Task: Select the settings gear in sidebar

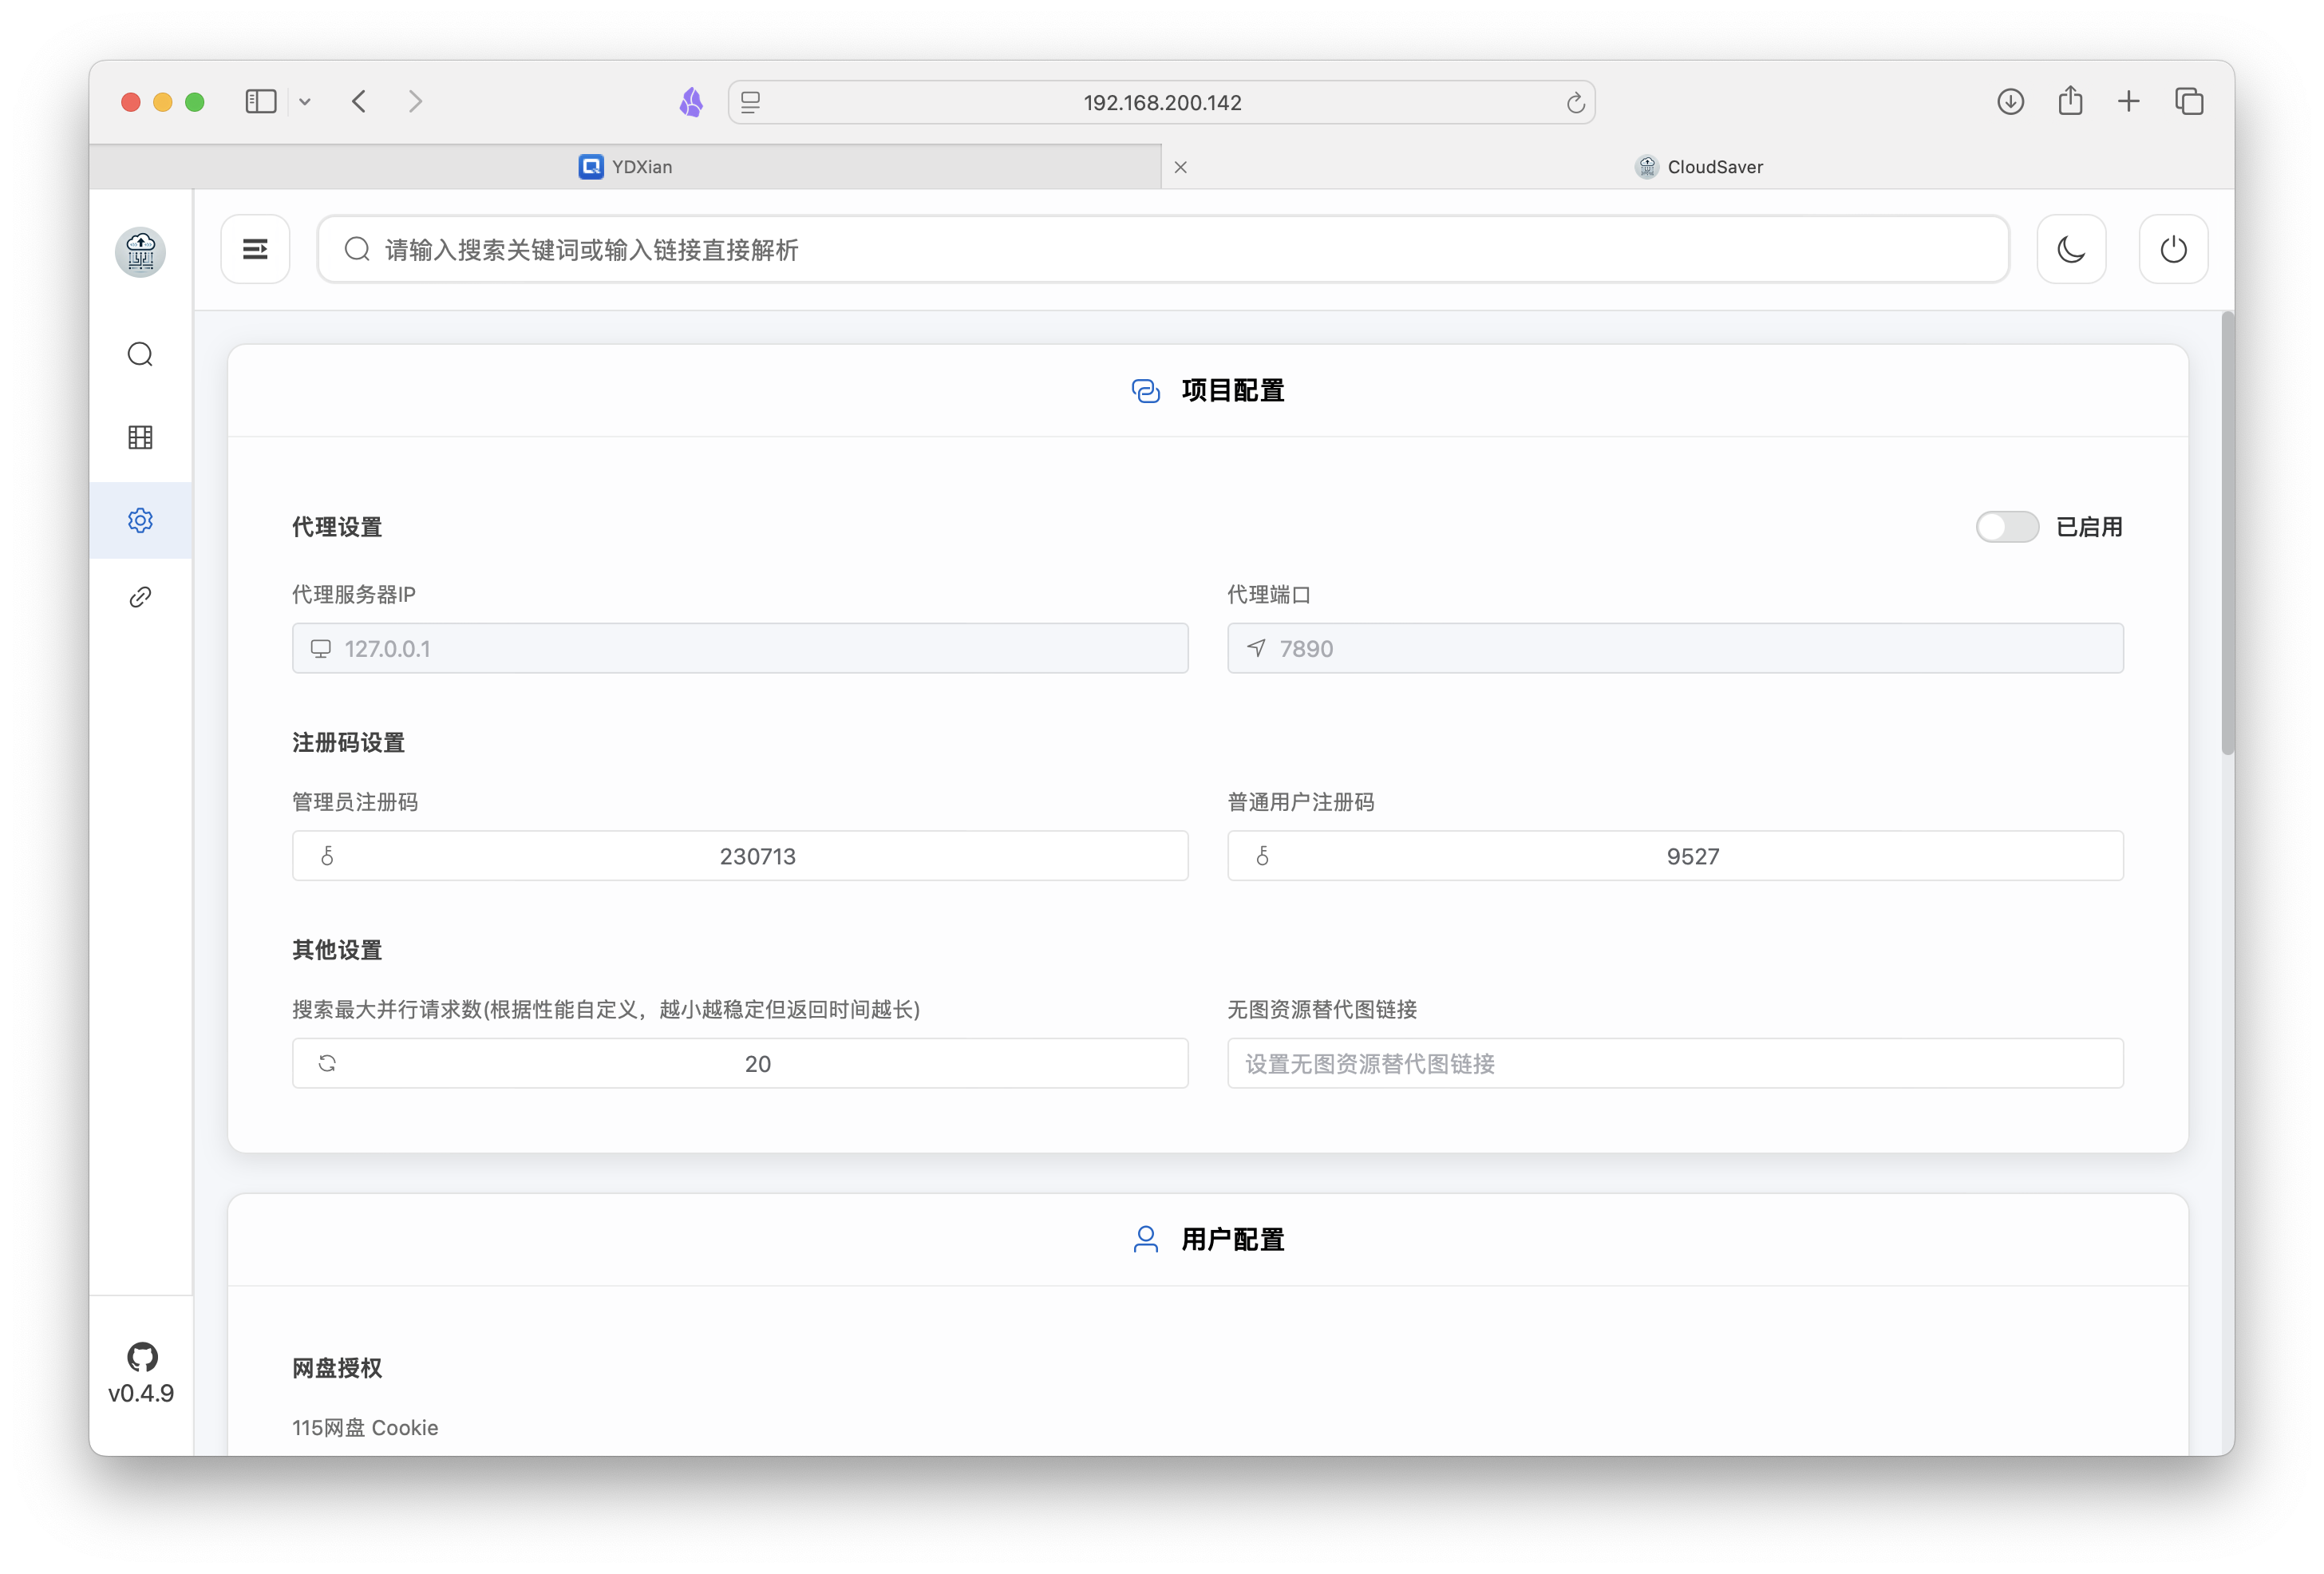Action: coord(140,520)
